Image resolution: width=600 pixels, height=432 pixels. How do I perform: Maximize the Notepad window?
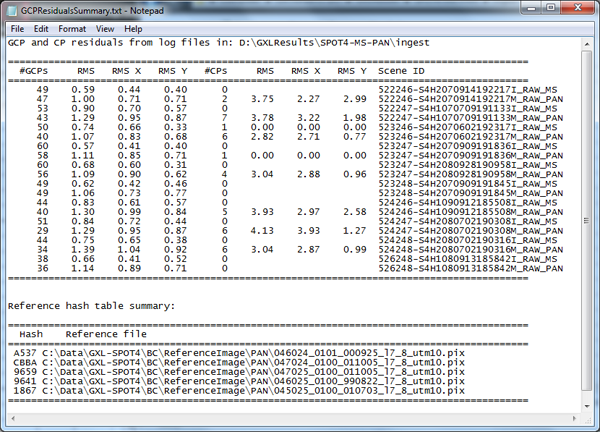coord(551,8)
